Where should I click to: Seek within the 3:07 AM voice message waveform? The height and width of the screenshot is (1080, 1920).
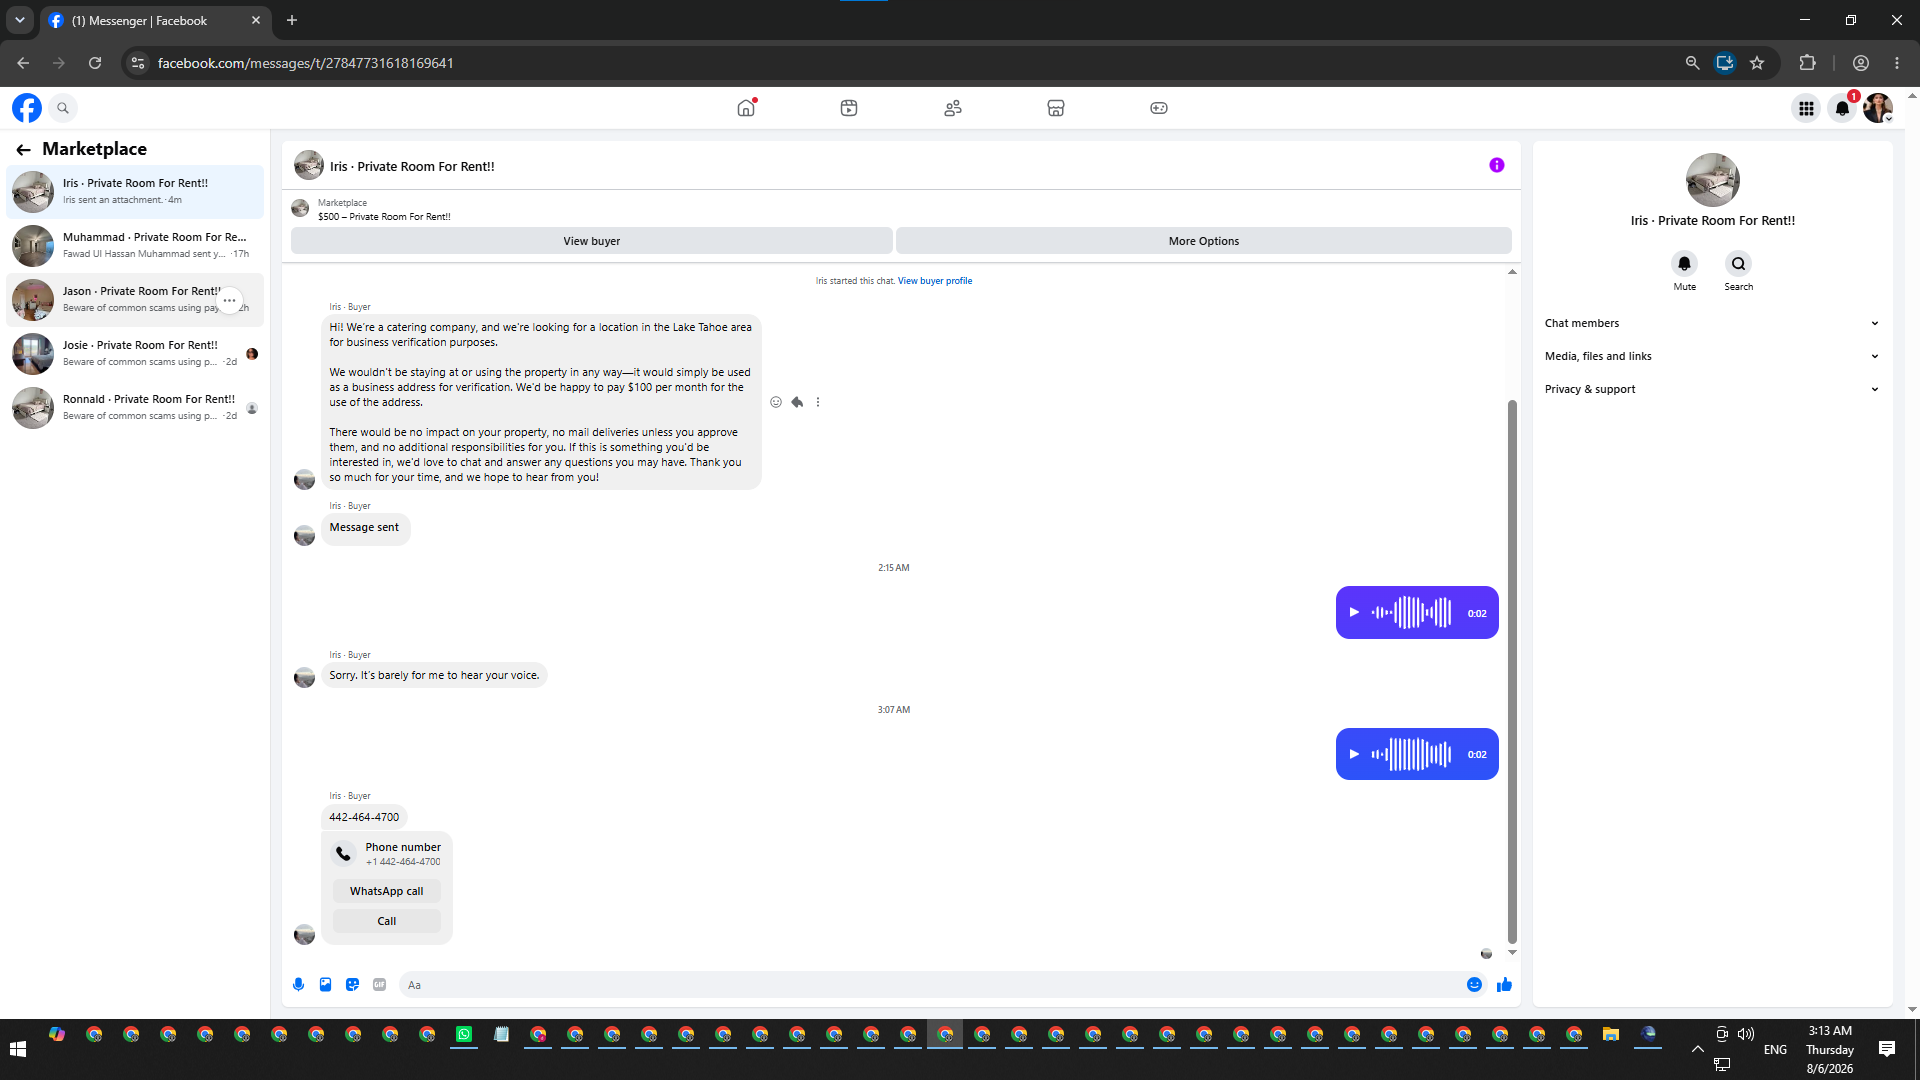point(1411,754)
